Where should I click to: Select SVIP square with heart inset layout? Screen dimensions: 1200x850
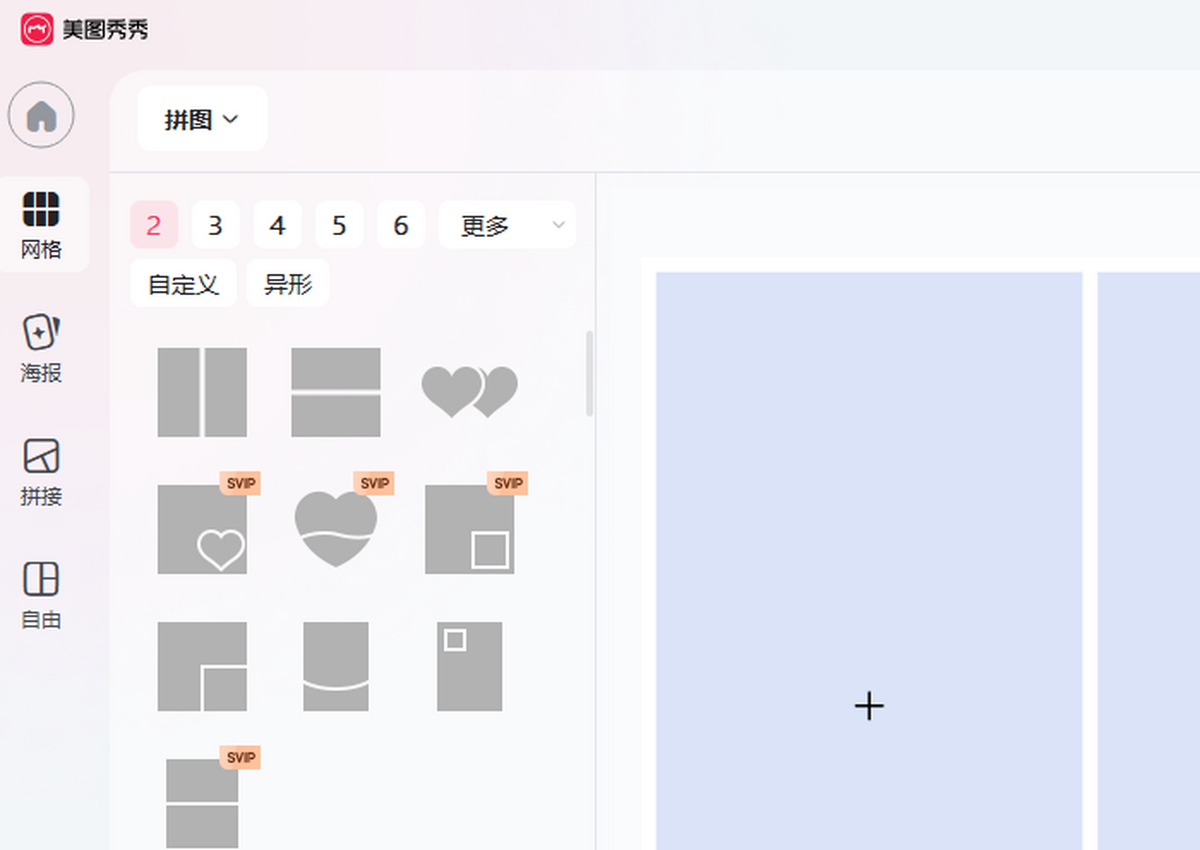point(202,529)
